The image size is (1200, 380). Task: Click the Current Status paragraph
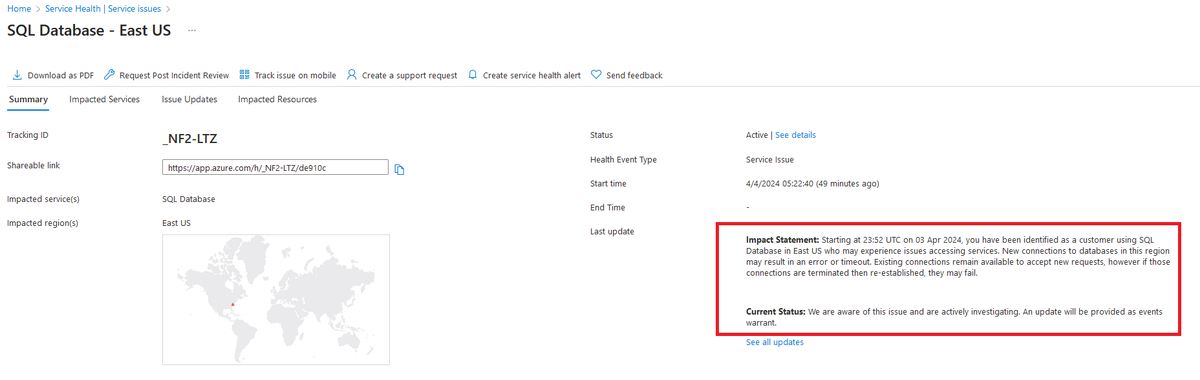(954, 317)
